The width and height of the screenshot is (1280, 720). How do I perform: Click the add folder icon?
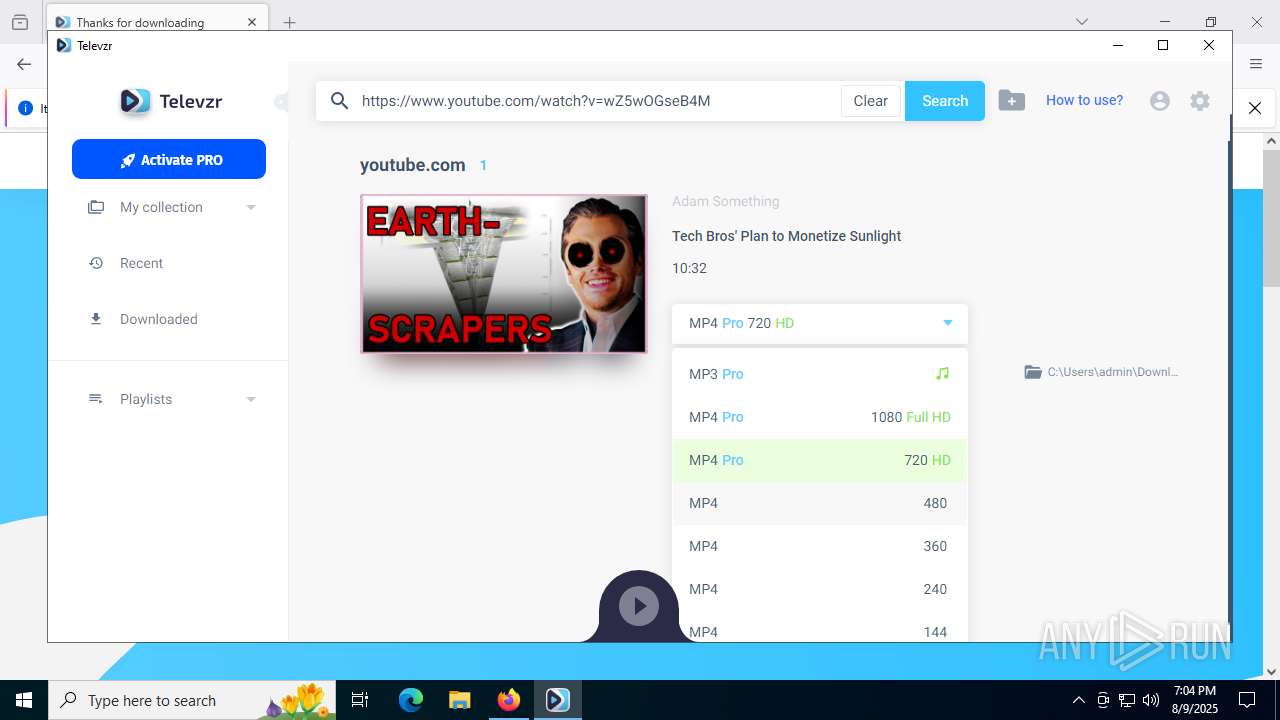point(1012,101)
